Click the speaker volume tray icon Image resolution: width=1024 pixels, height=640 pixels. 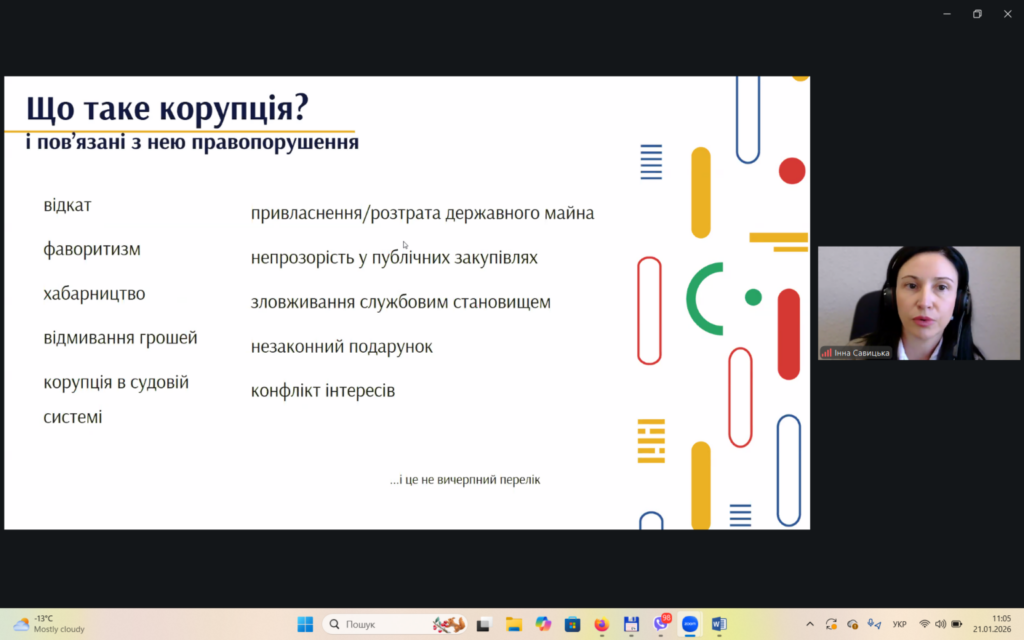coord(940,624)
